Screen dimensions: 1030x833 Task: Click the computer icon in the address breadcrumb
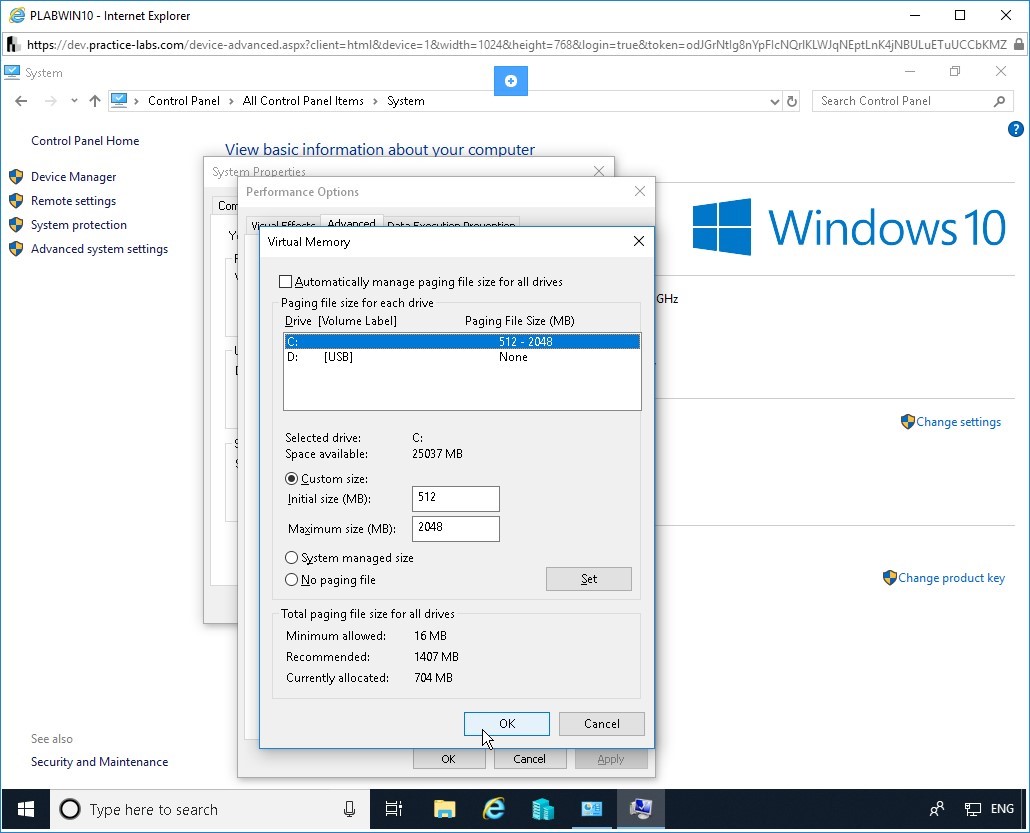click(x=119, y=101)
